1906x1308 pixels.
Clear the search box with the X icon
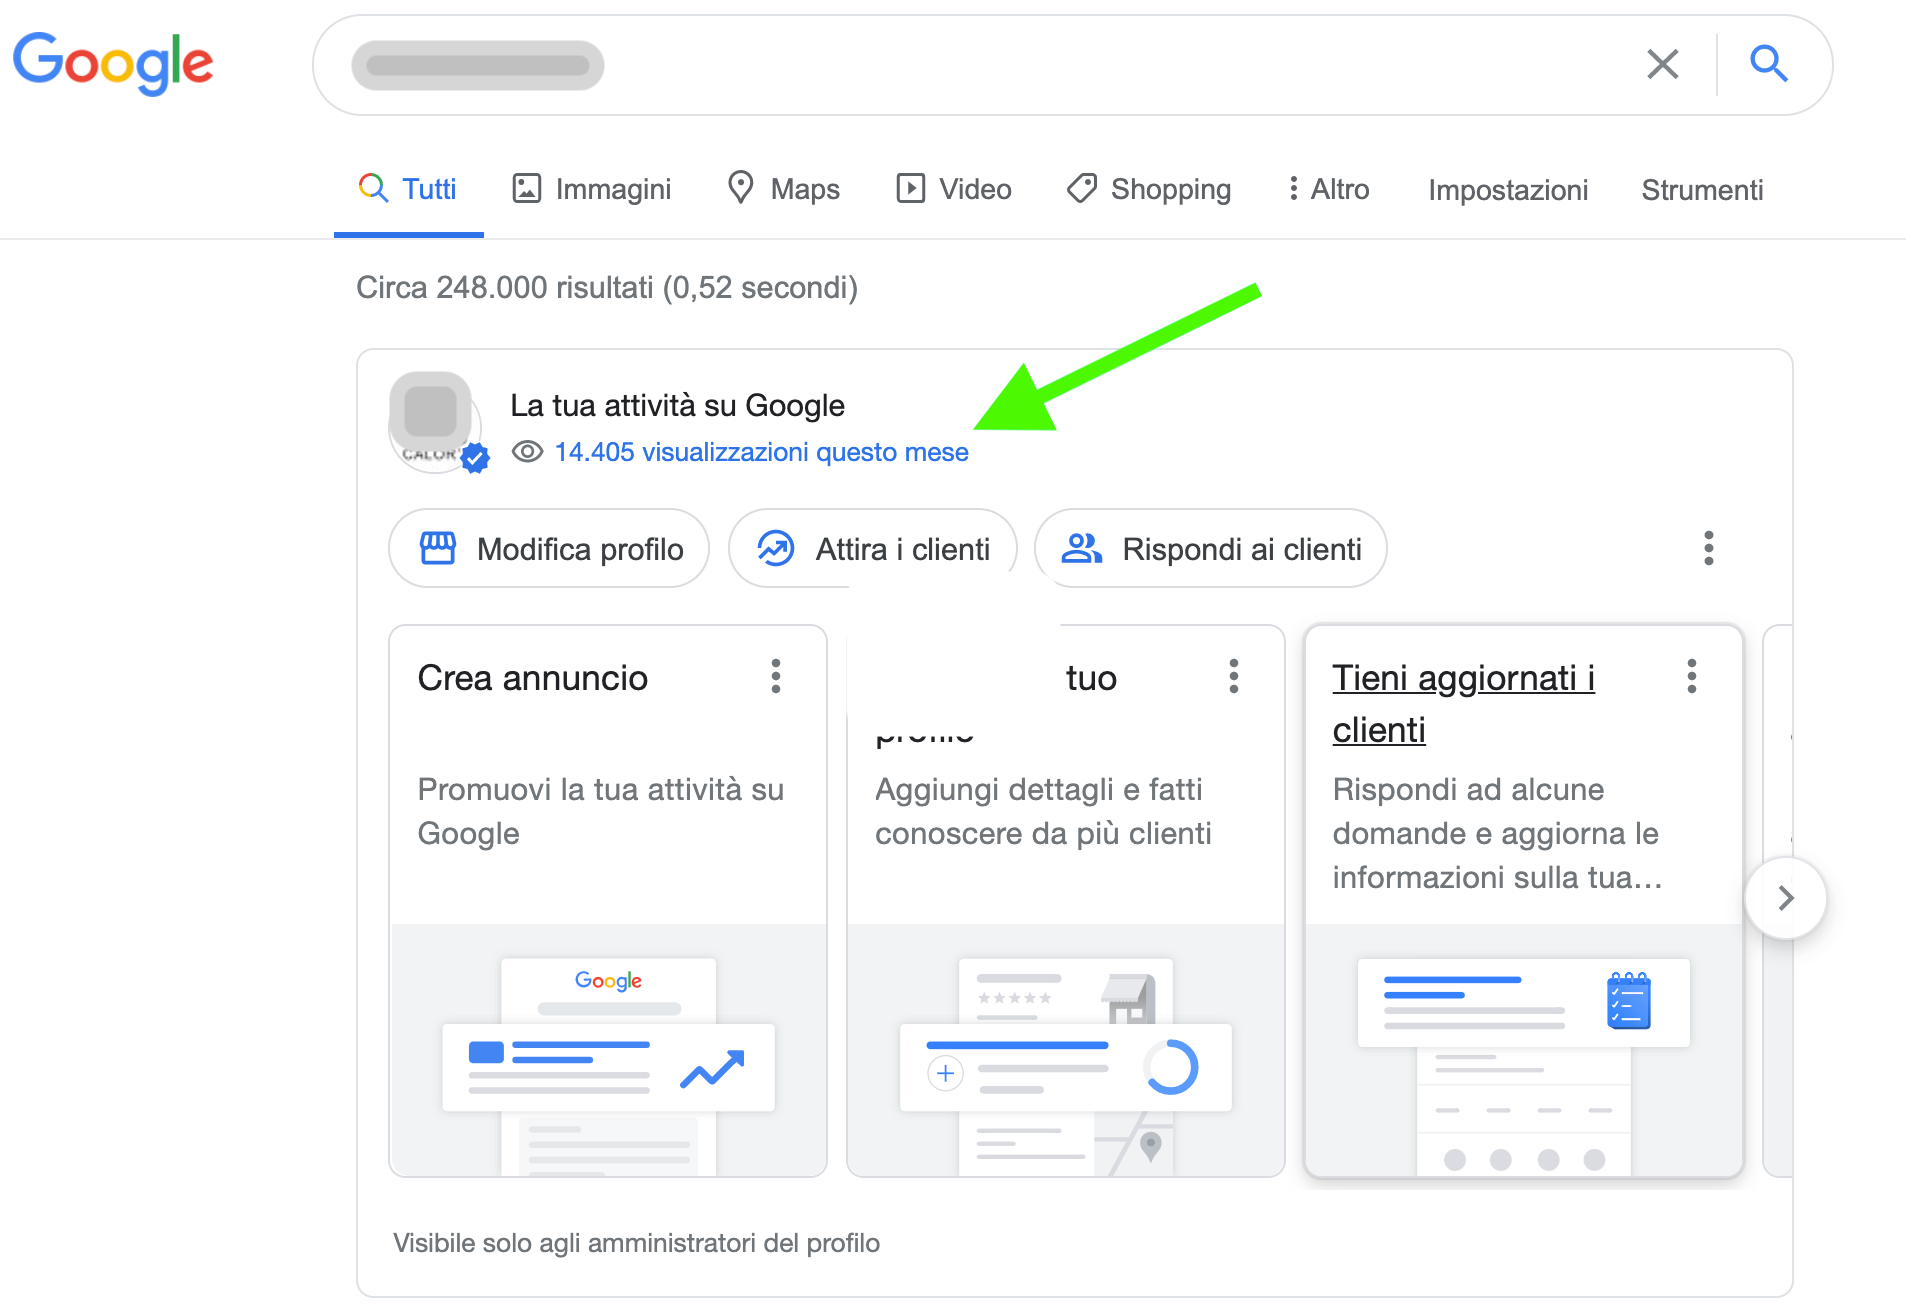1662,64
